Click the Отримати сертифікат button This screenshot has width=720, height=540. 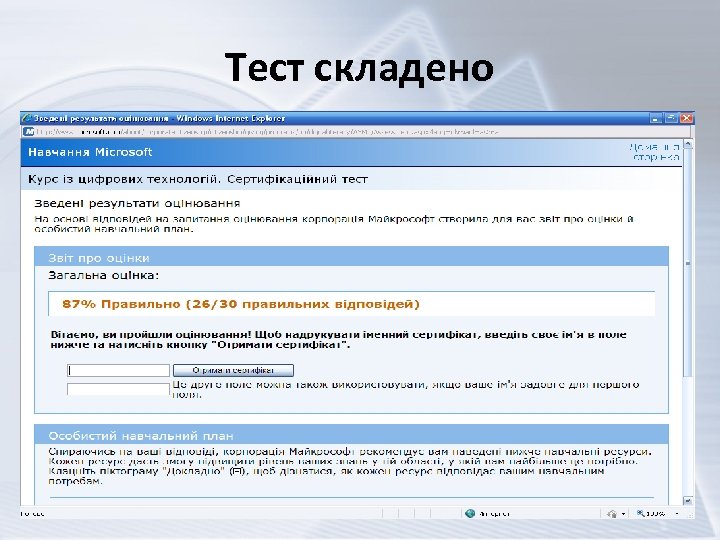point(233,370)
